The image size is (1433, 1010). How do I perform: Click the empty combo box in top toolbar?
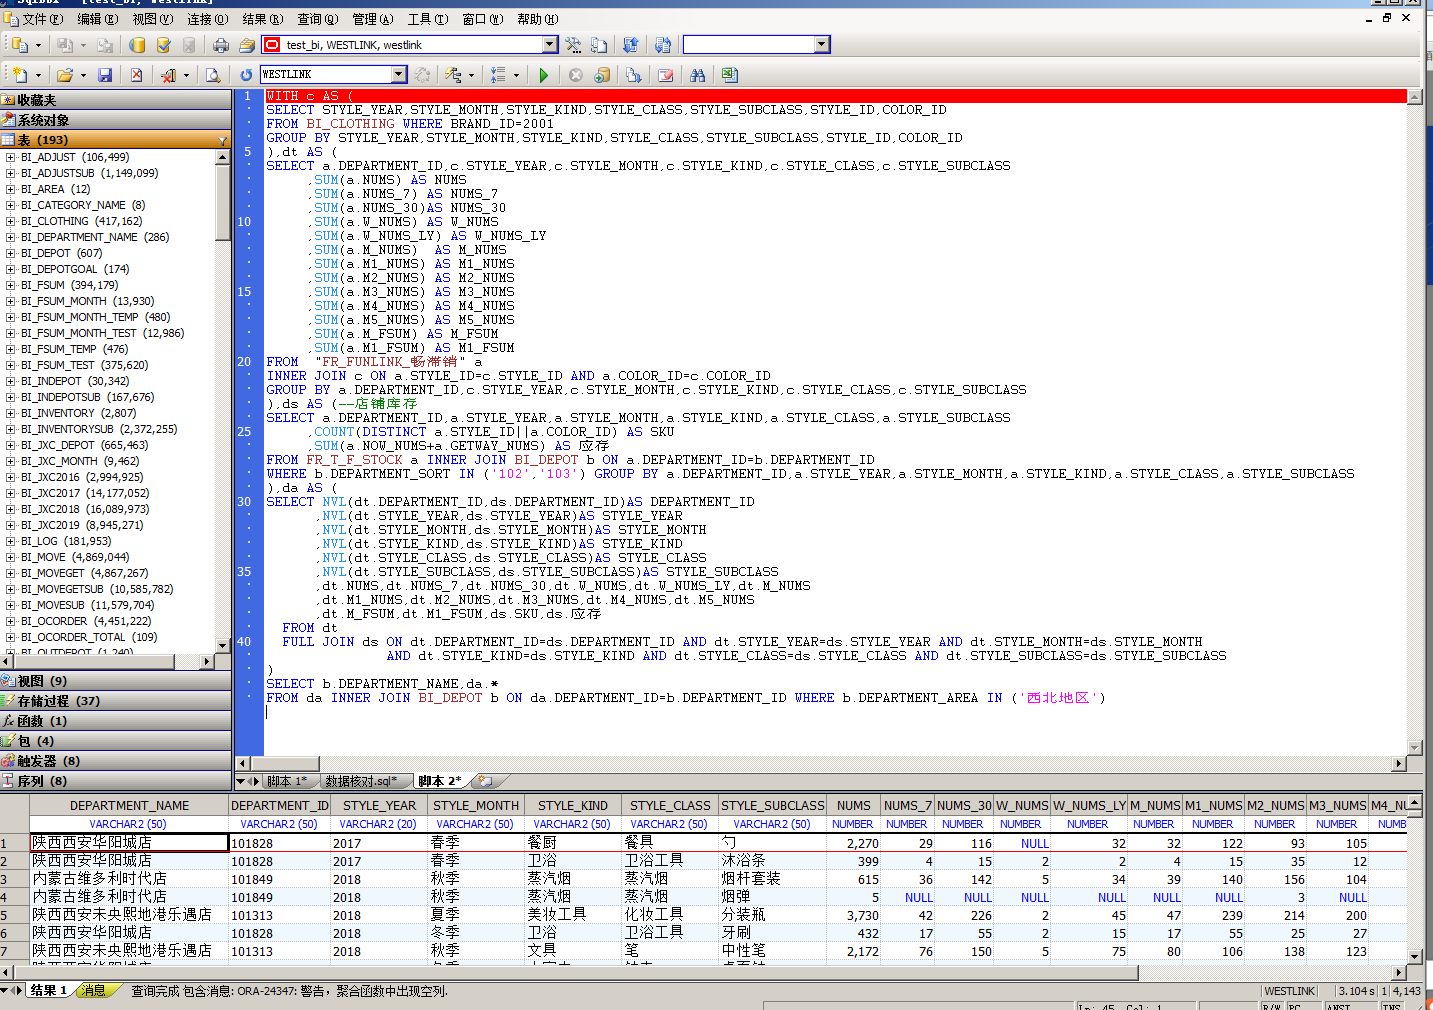click(749, 45)
